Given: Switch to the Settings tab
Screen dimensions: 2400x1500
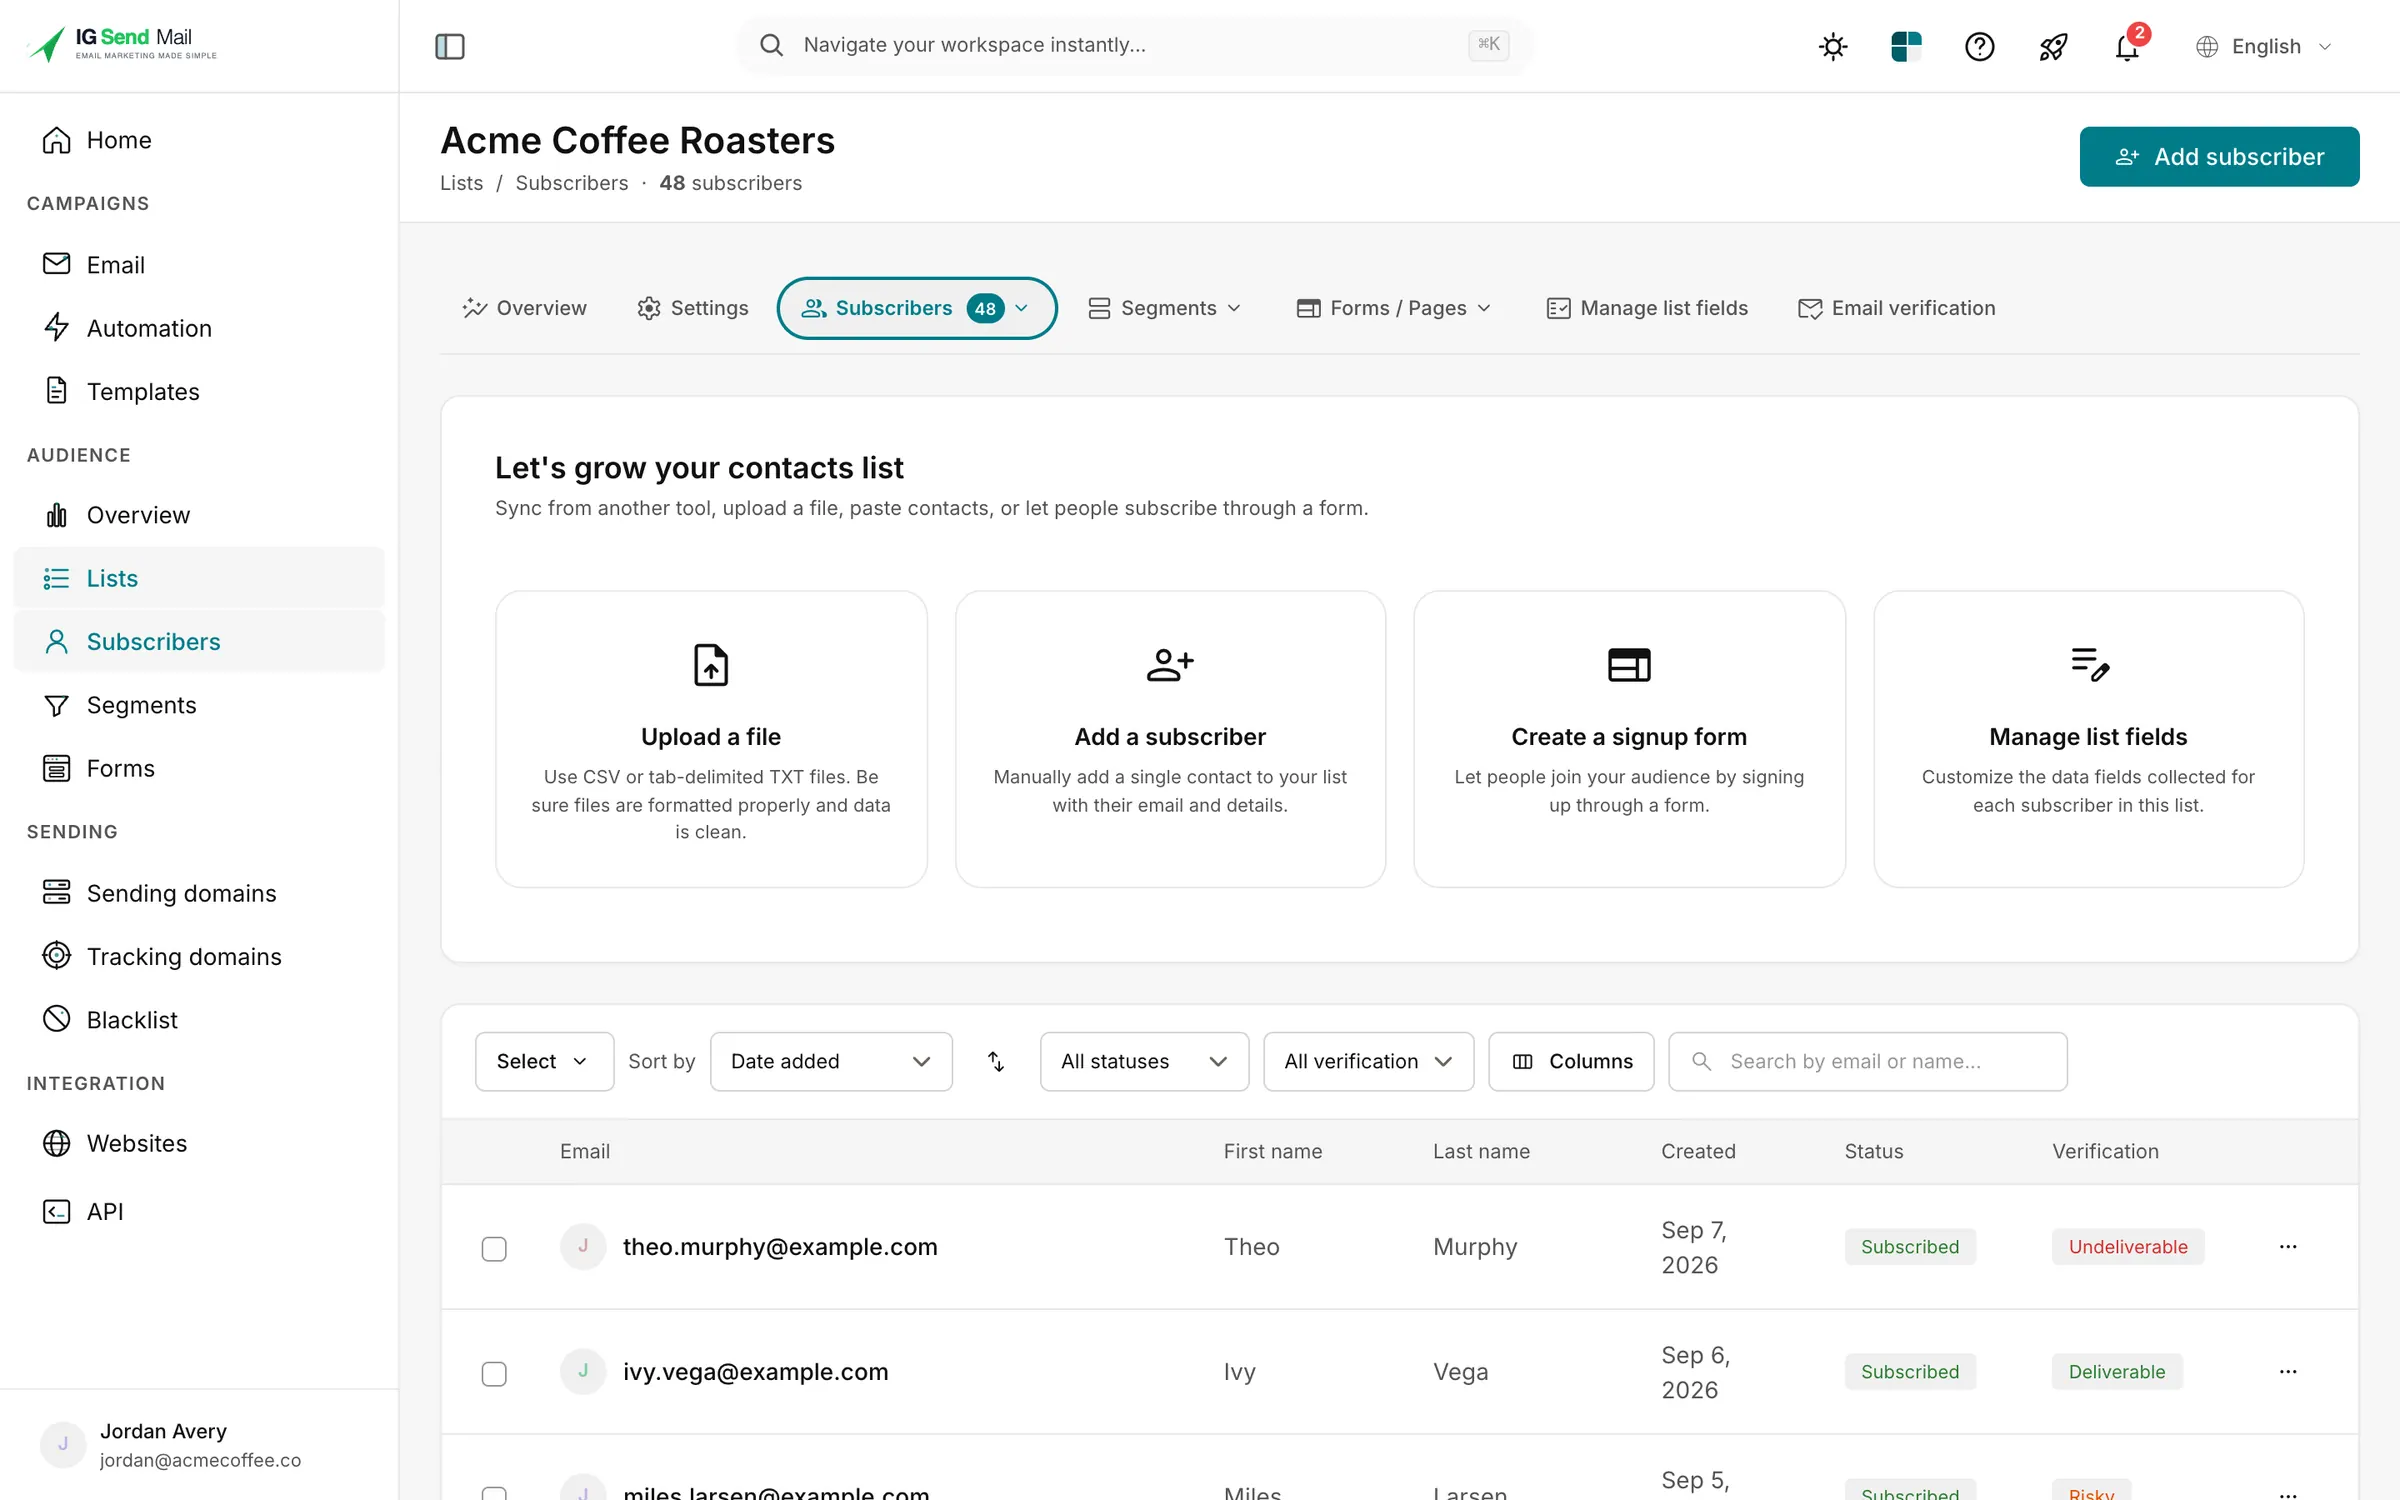Looking at the screenshot, I should point(693,308).
